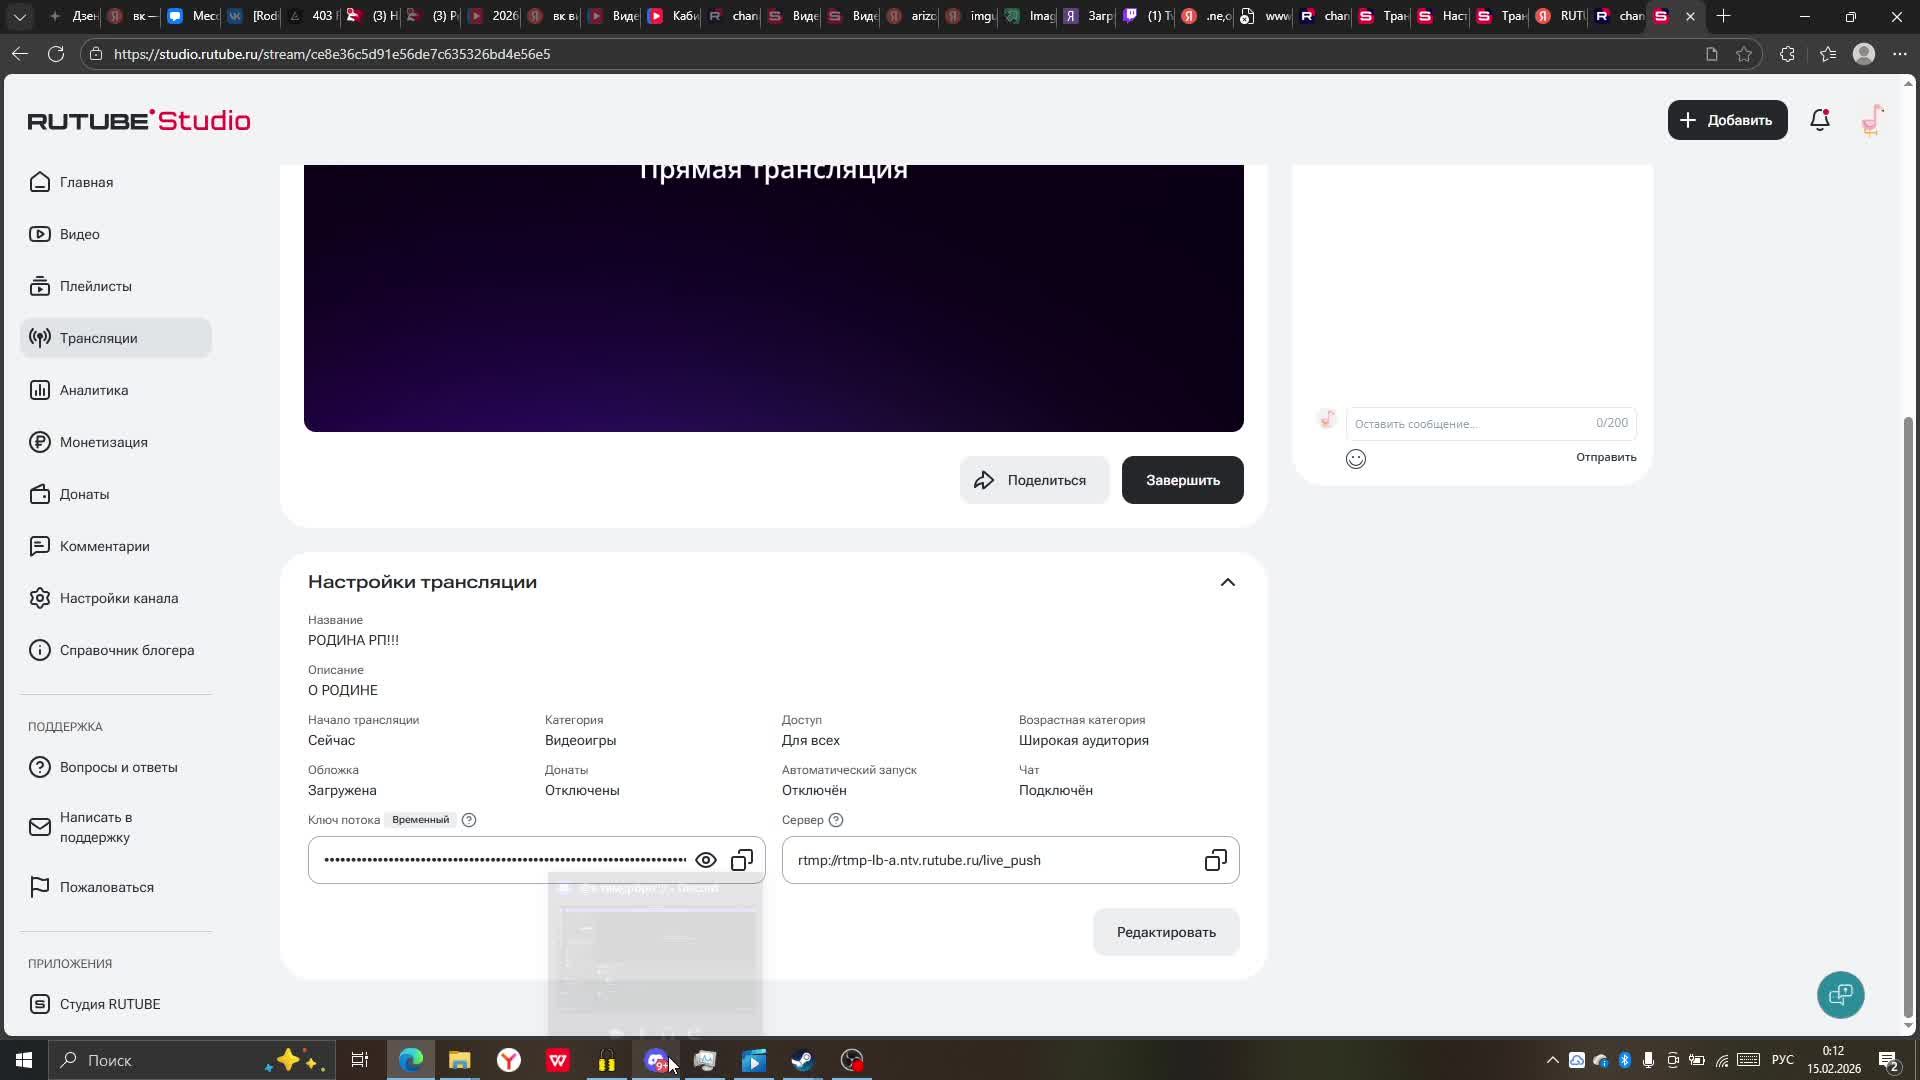This screenshot has width=1920, height=1080.
Task: Click the stream key help icon
Action: click(469, 820)
